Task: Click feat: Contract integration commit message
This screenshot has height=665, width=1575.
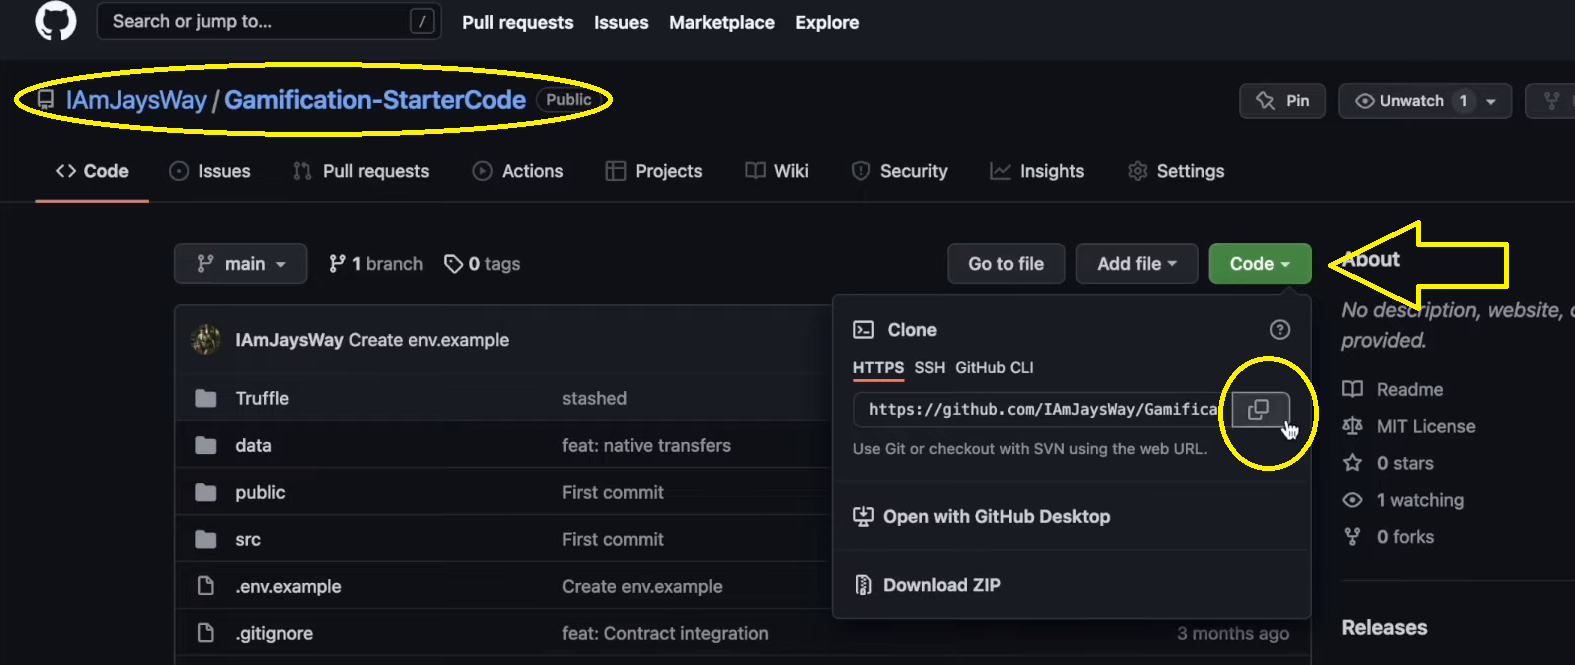Action: pos(665,633)
